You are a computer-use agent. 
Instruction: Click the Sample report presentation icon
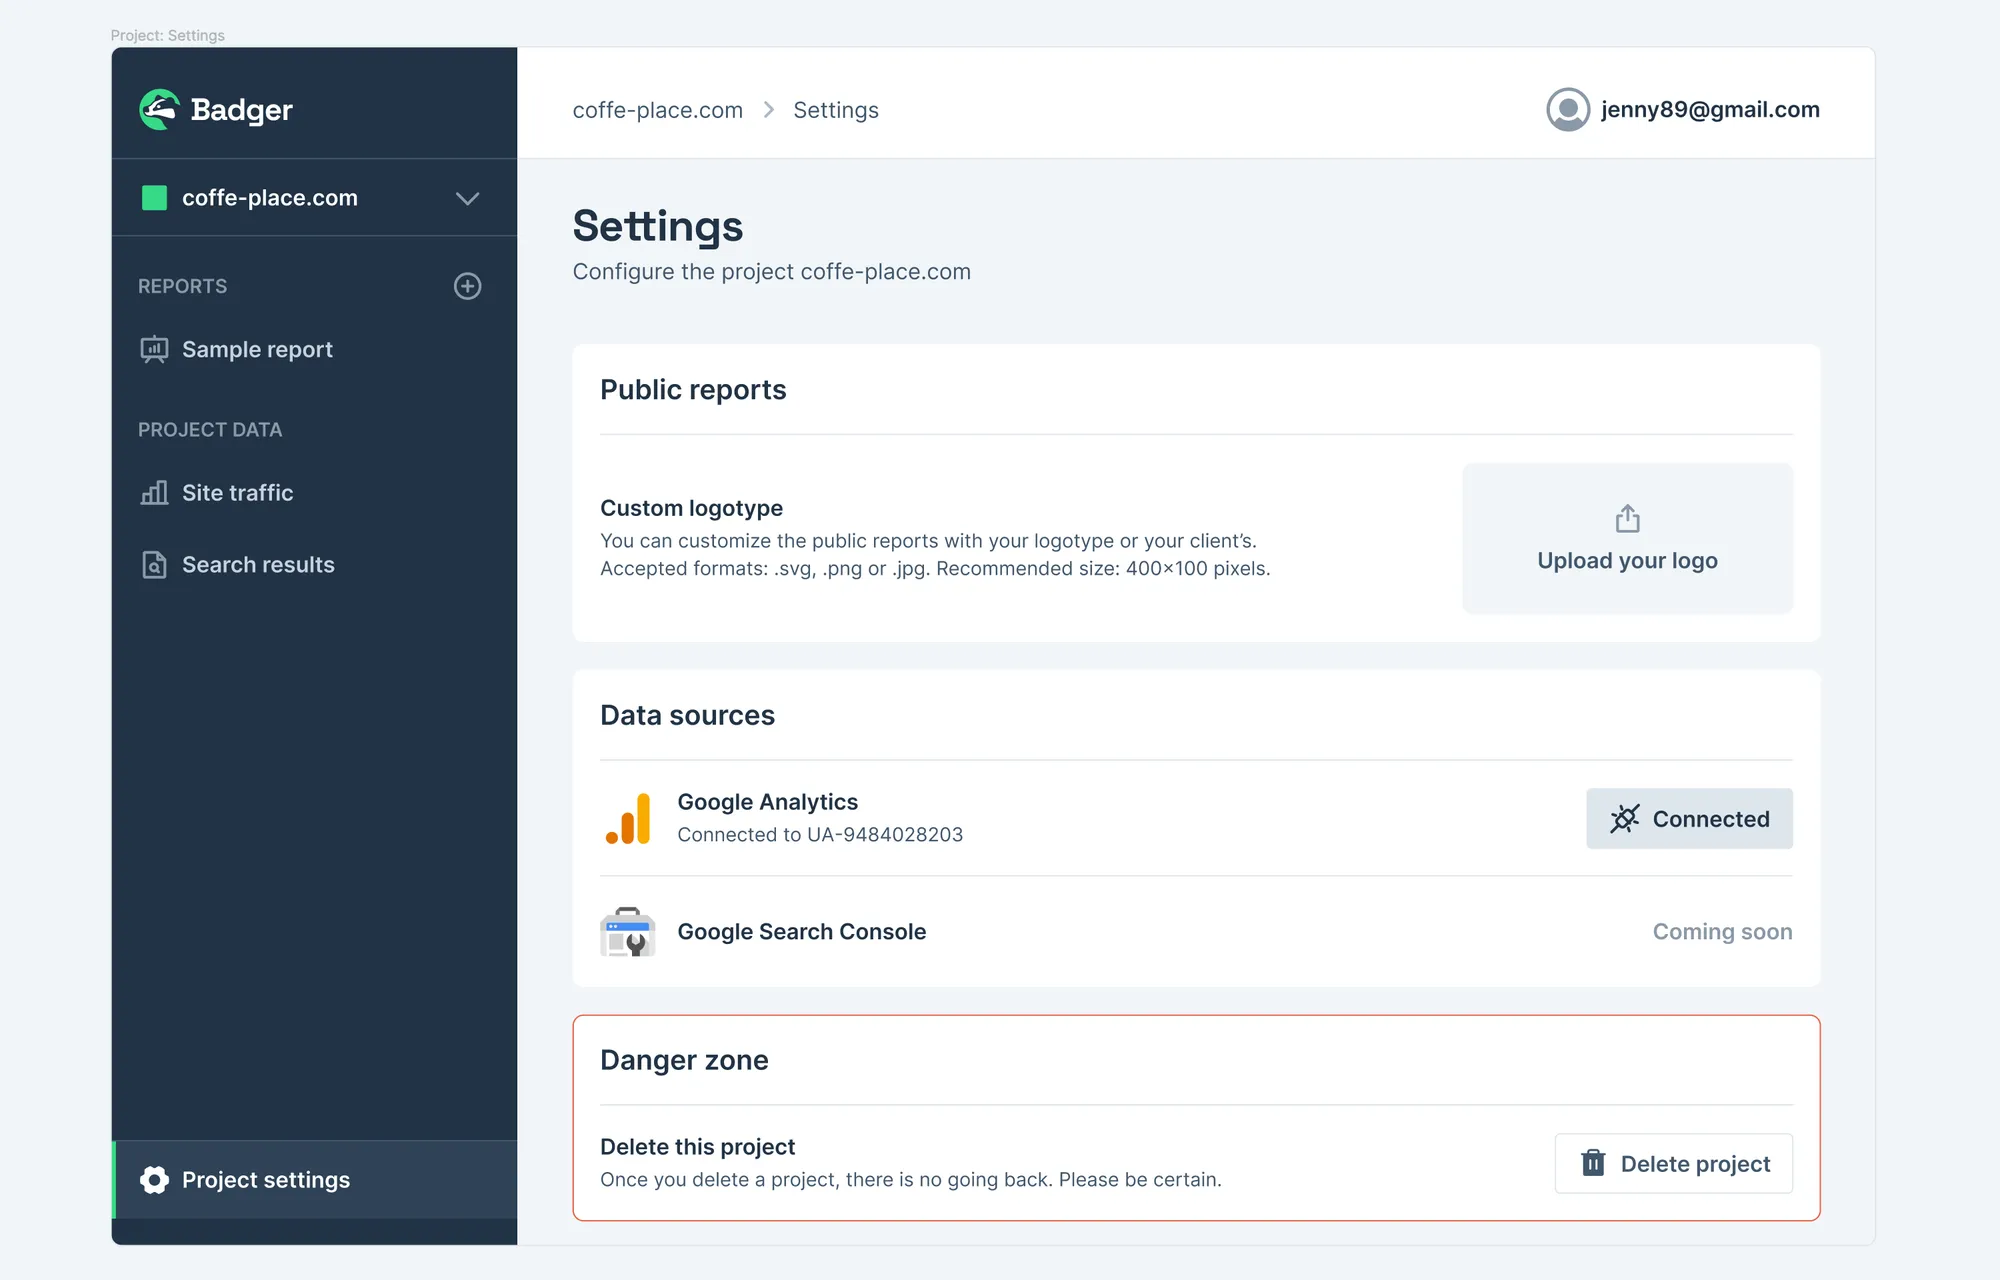coord(154,349)
